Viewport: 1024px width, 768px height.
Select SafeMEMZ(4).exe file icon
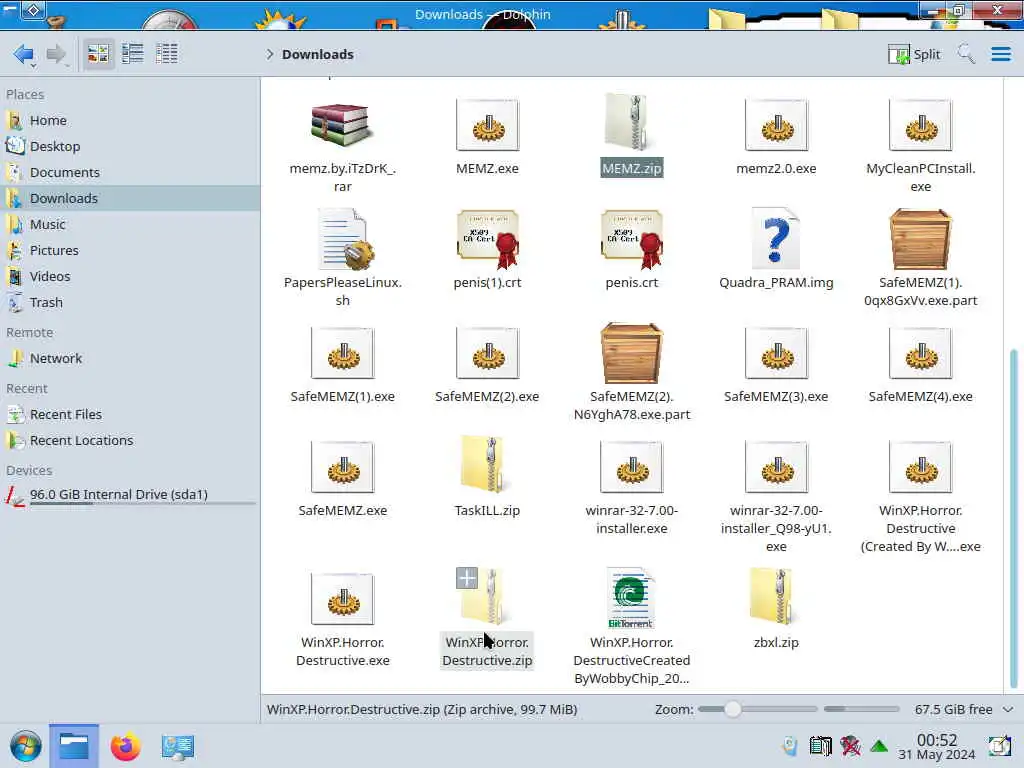pos(920,353)
